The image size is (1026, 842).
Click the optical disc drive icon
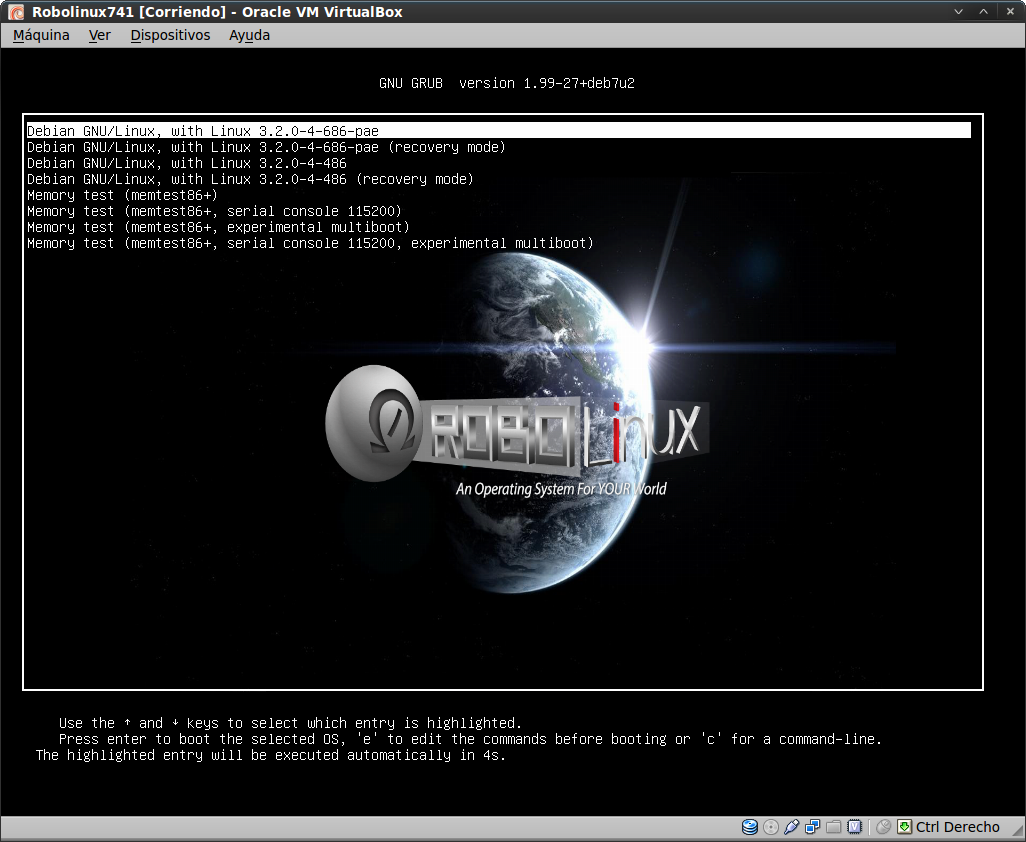[x=771, y=827]
